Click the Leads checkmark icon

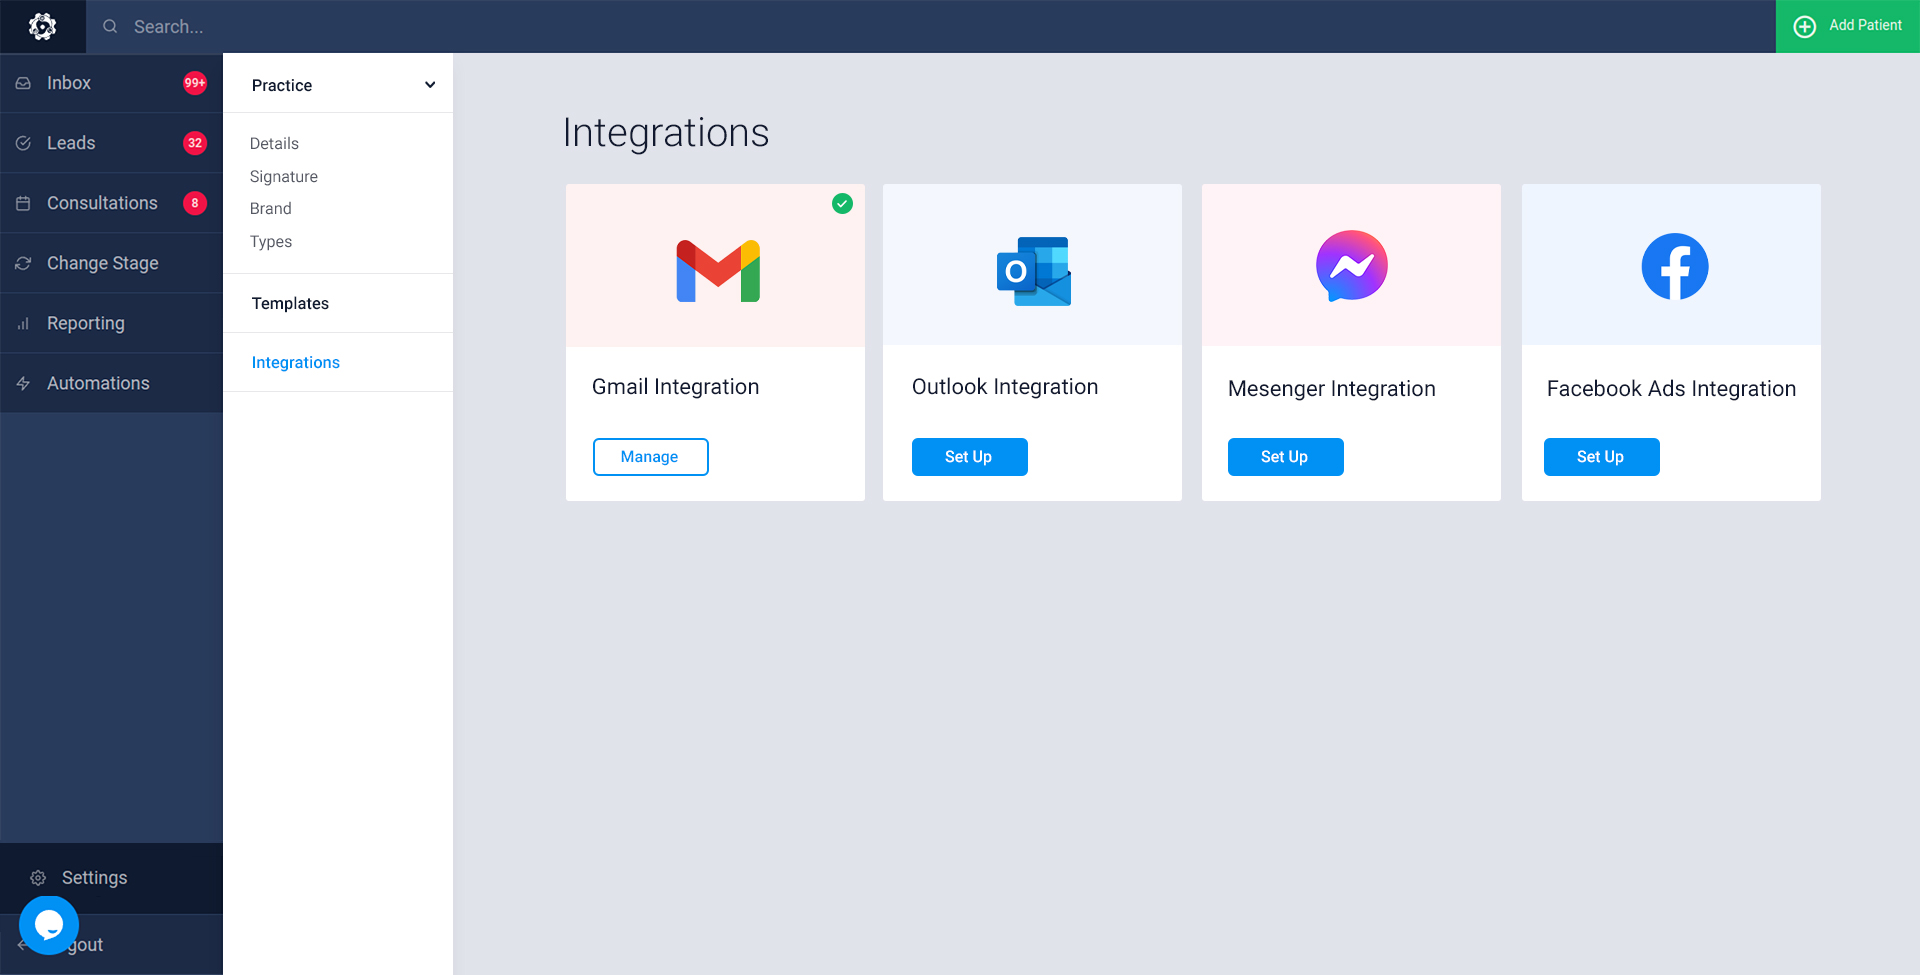(23, 143)
